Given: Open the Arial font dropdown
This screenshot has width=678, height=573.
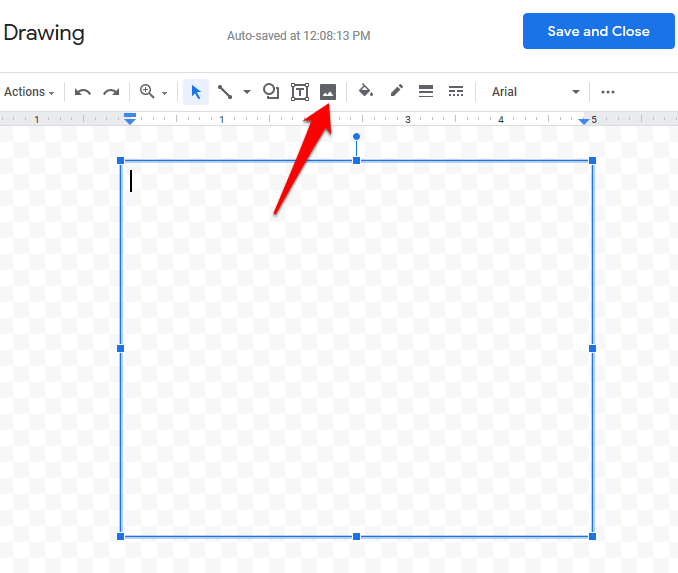Looking at the screenshot, I should tap(535, 92).
